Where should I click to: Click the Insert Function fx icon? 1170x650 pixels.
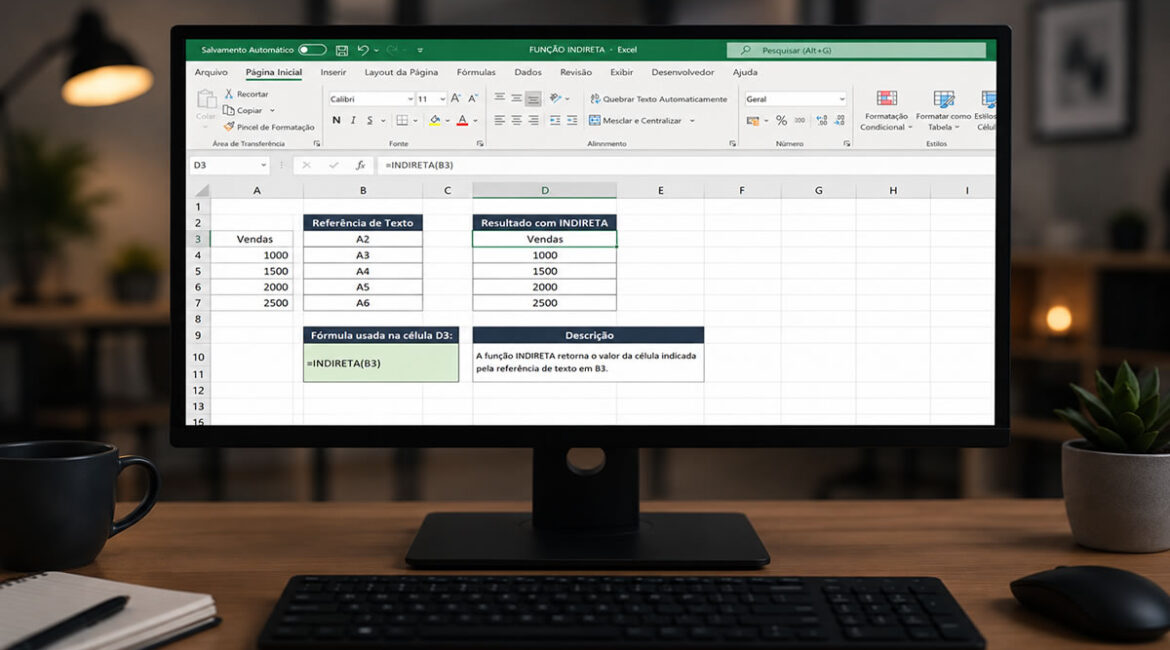coord(360,165)
